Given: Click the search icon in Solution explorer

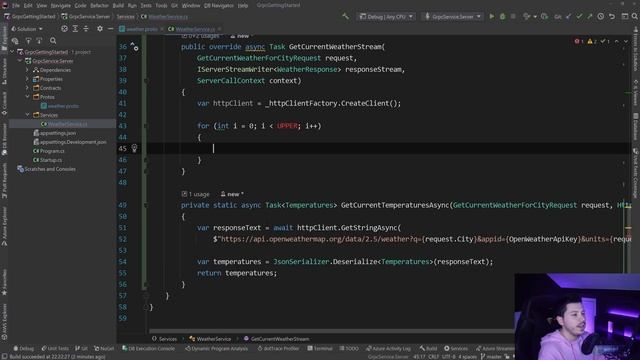Looking at the screenshot, I should coord(53,41).
